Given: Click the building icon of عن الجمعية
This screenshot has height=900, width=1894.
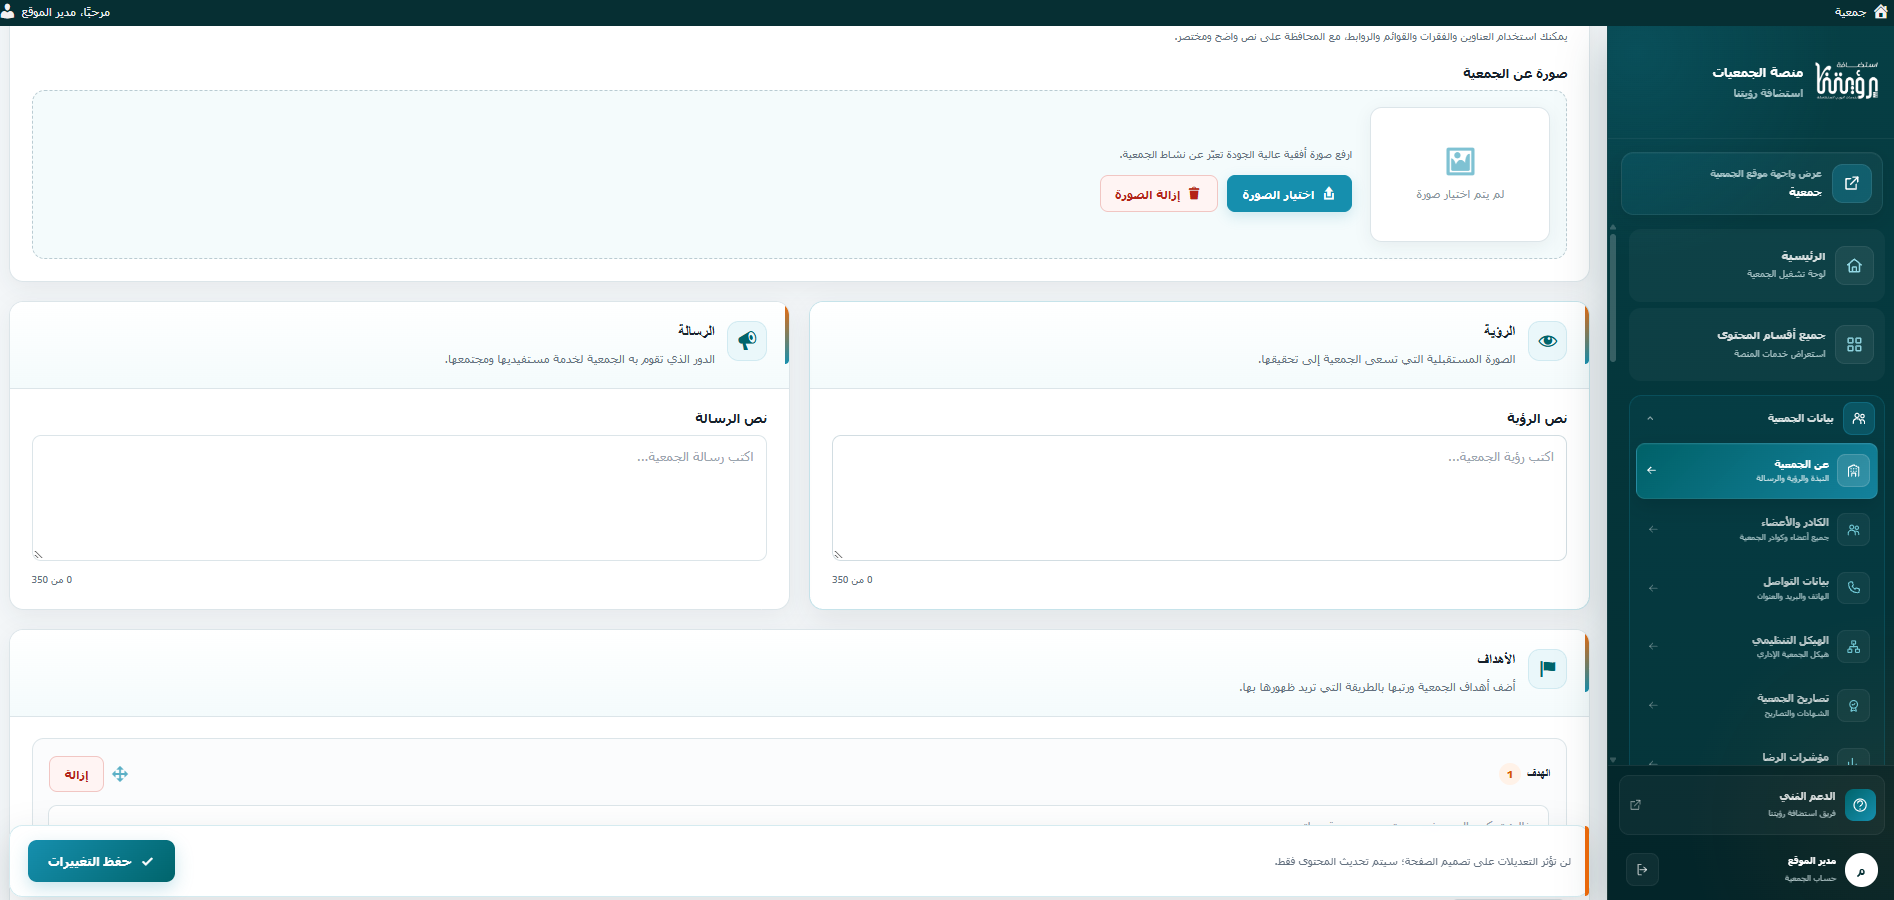Looking at the screenshot, I should click(x=1853, y=471).
